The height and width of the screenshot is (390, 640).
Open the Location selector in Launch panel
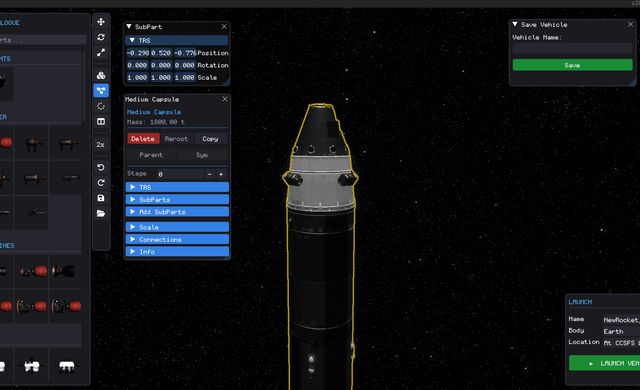click(x=622, y=343)
